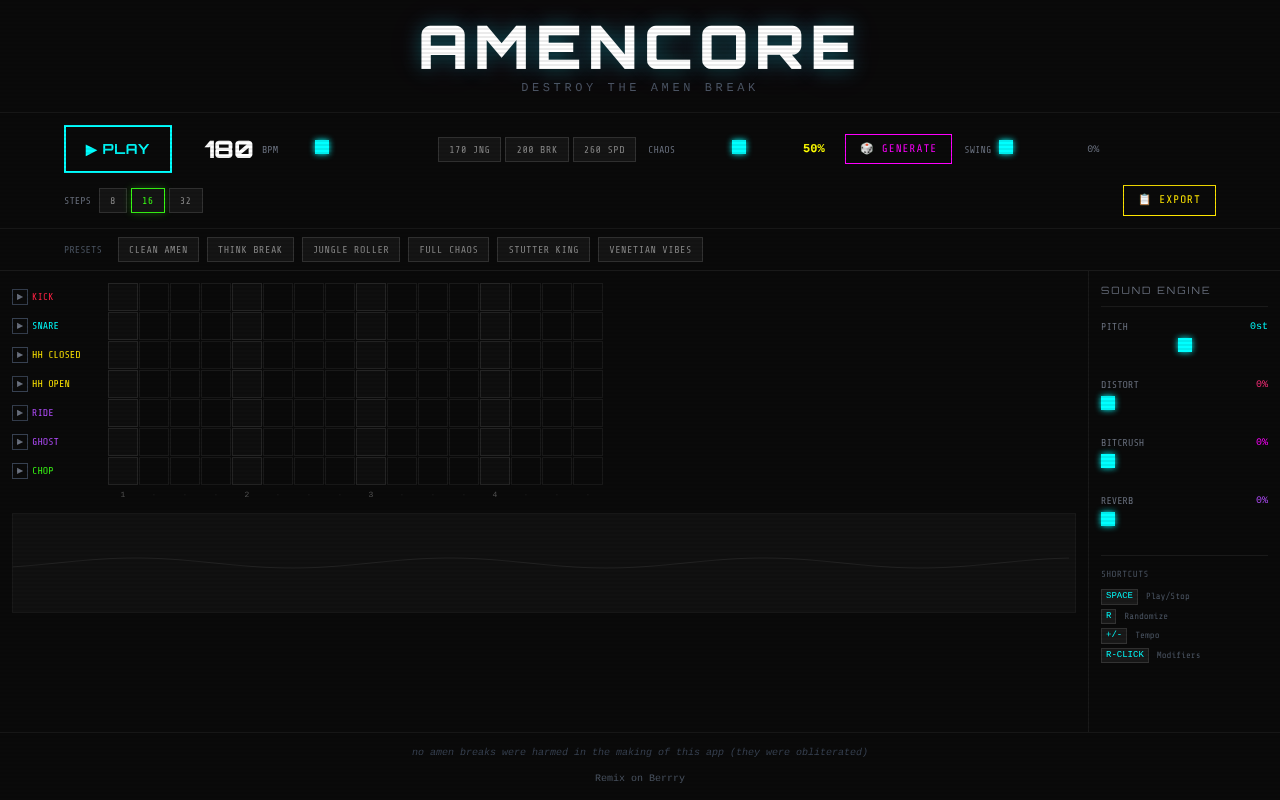
Task: Select 16 steps
Action: (148, 201)
